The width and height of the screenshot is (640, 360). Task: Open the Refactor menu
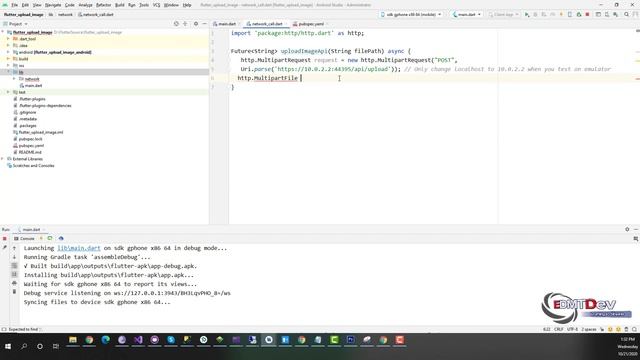[x=103, y=5]
